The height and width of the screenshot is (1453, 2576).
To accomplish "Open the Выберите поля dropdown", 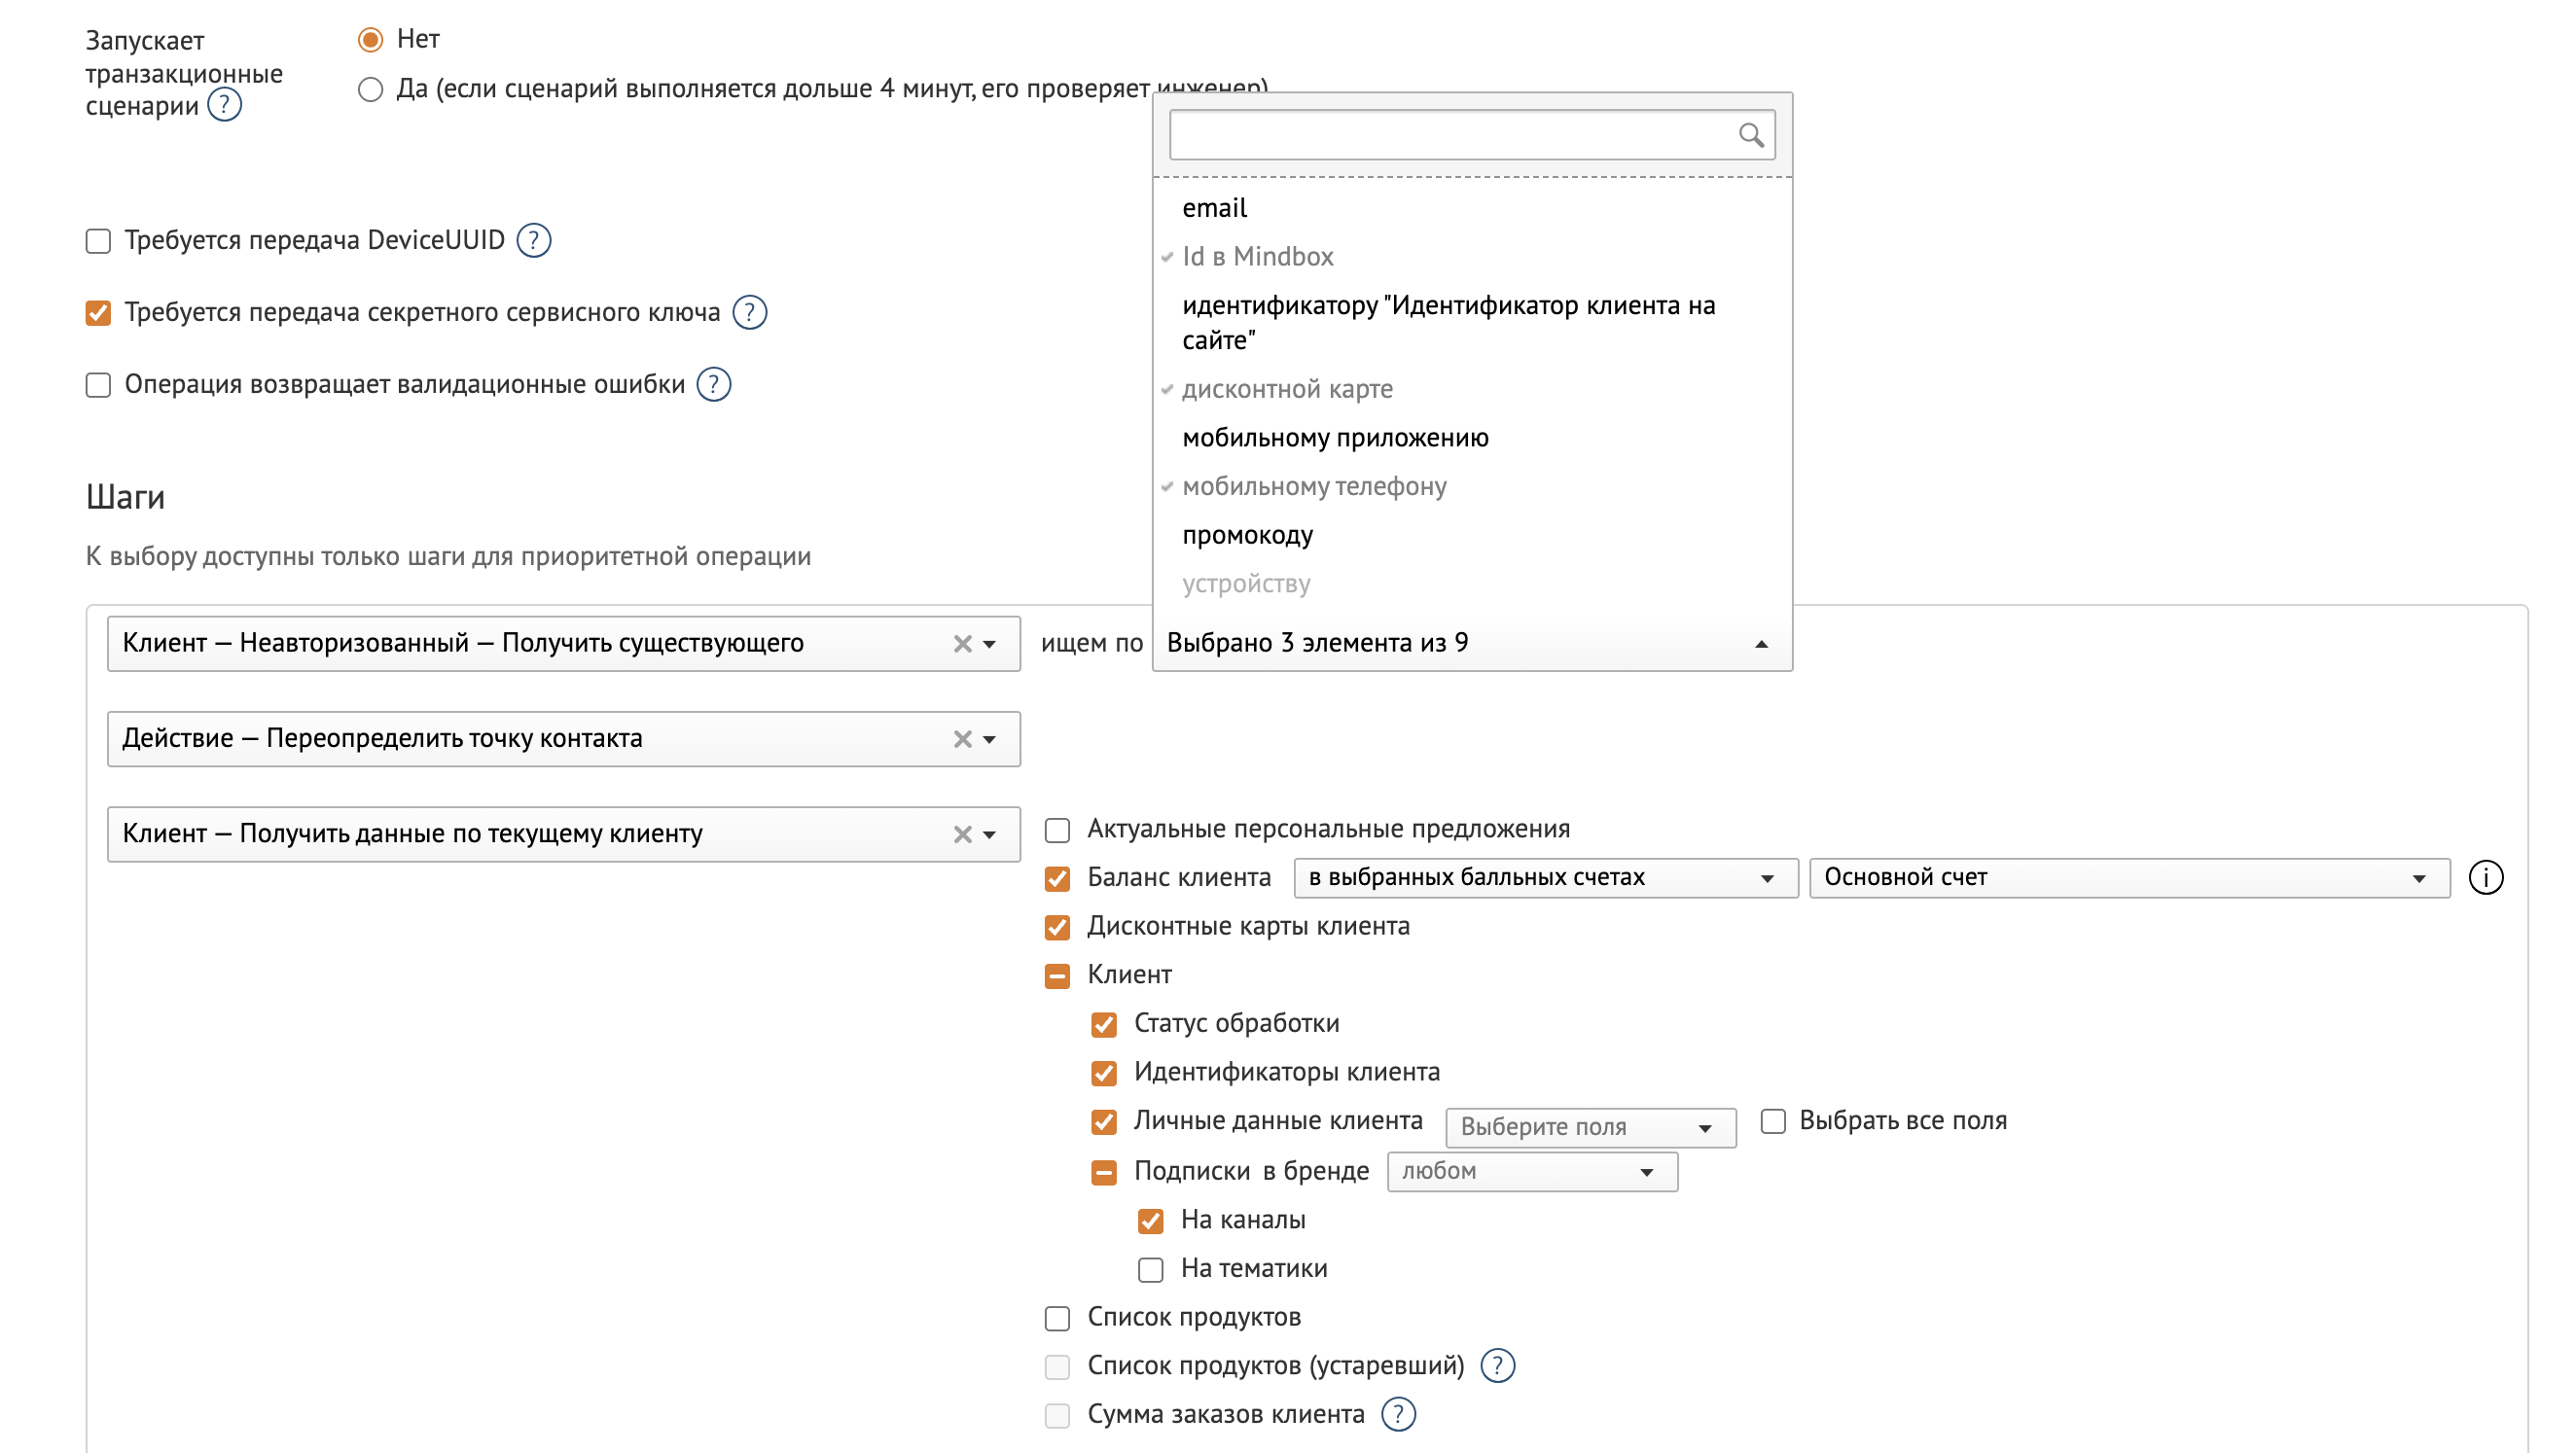I will coord(1590,1127).
